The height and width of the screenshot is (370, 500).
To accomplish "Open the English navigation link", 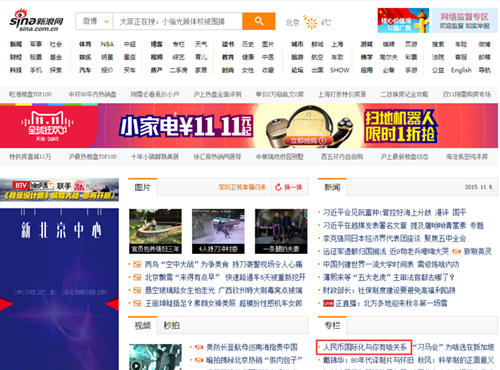I will (x=461, y=70).
